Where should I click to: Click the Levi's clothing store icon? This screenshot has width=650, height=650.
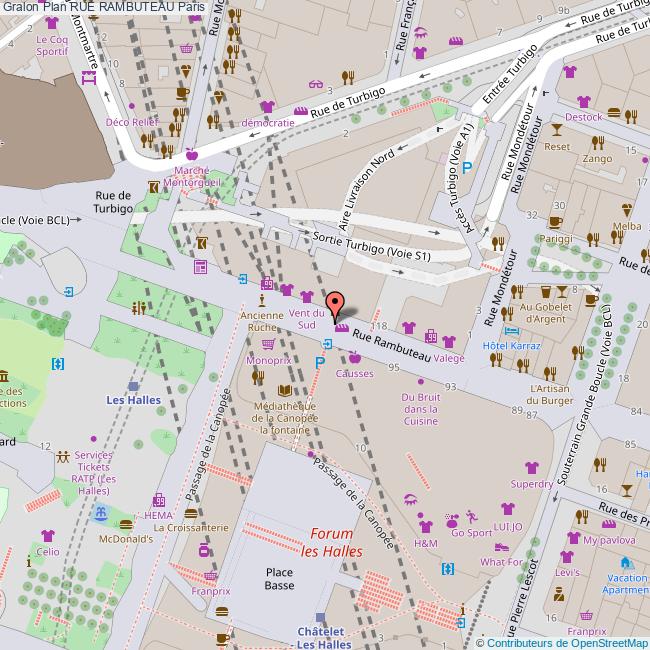click(x=568, y=556)
